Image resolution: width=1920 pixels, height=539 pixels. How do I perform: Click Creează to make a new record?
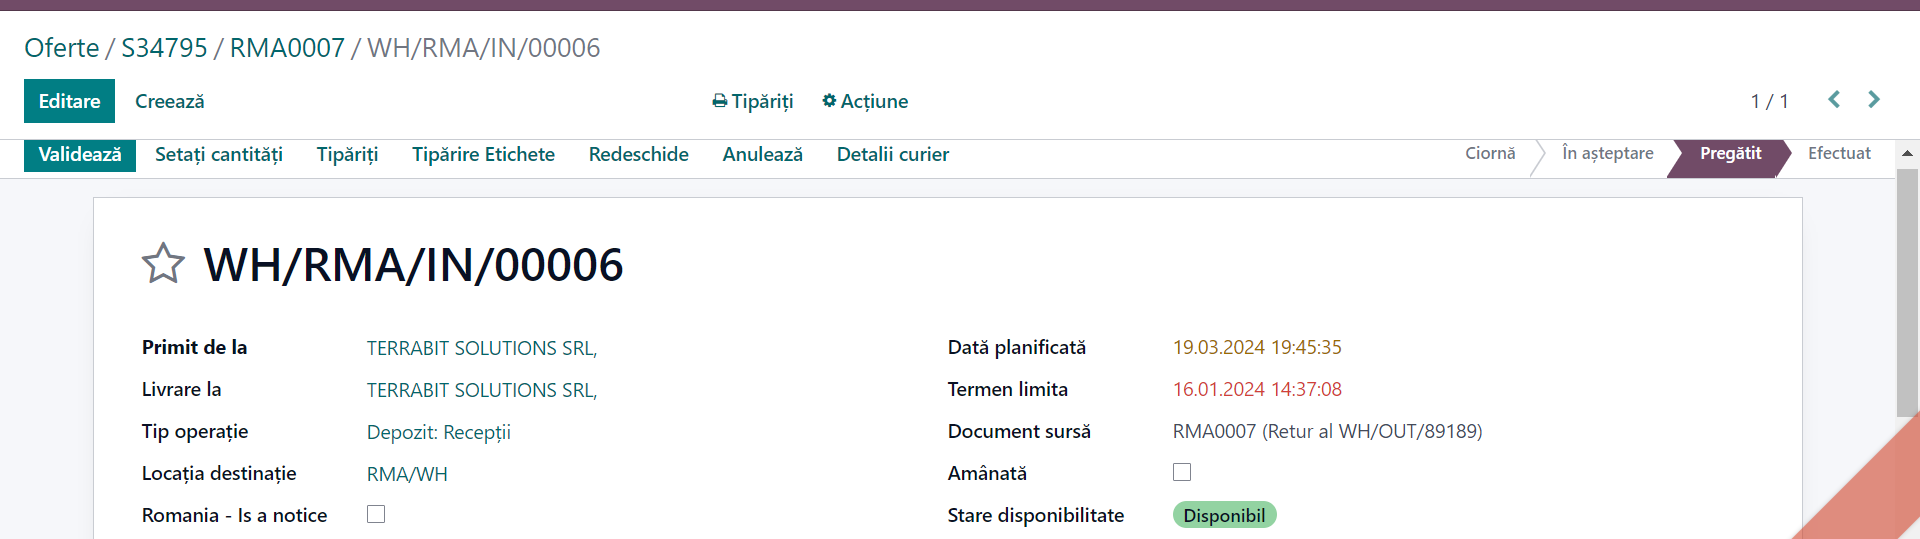coord(170,101)
